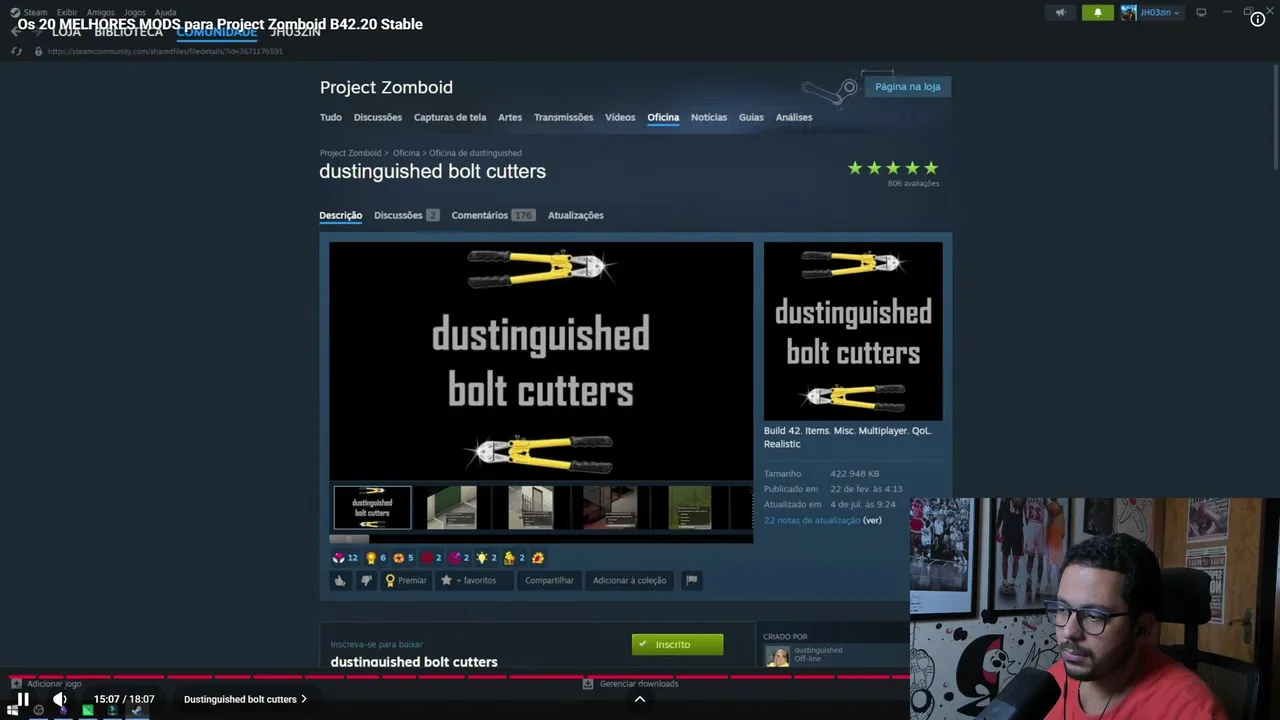Select the Oficina tab

[x=663, y=117]
